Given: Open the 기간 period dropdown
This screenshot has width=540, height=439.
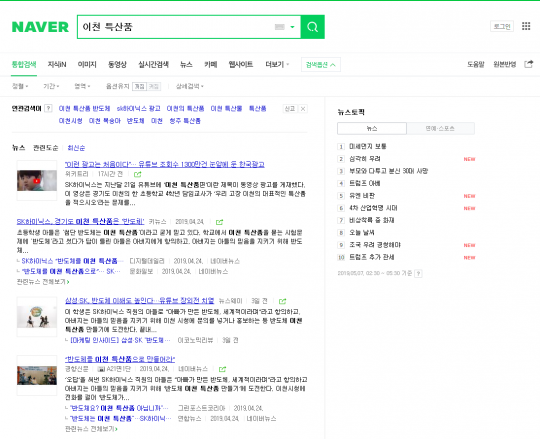Looking at the screenshot, I should [x=51, y=86].
